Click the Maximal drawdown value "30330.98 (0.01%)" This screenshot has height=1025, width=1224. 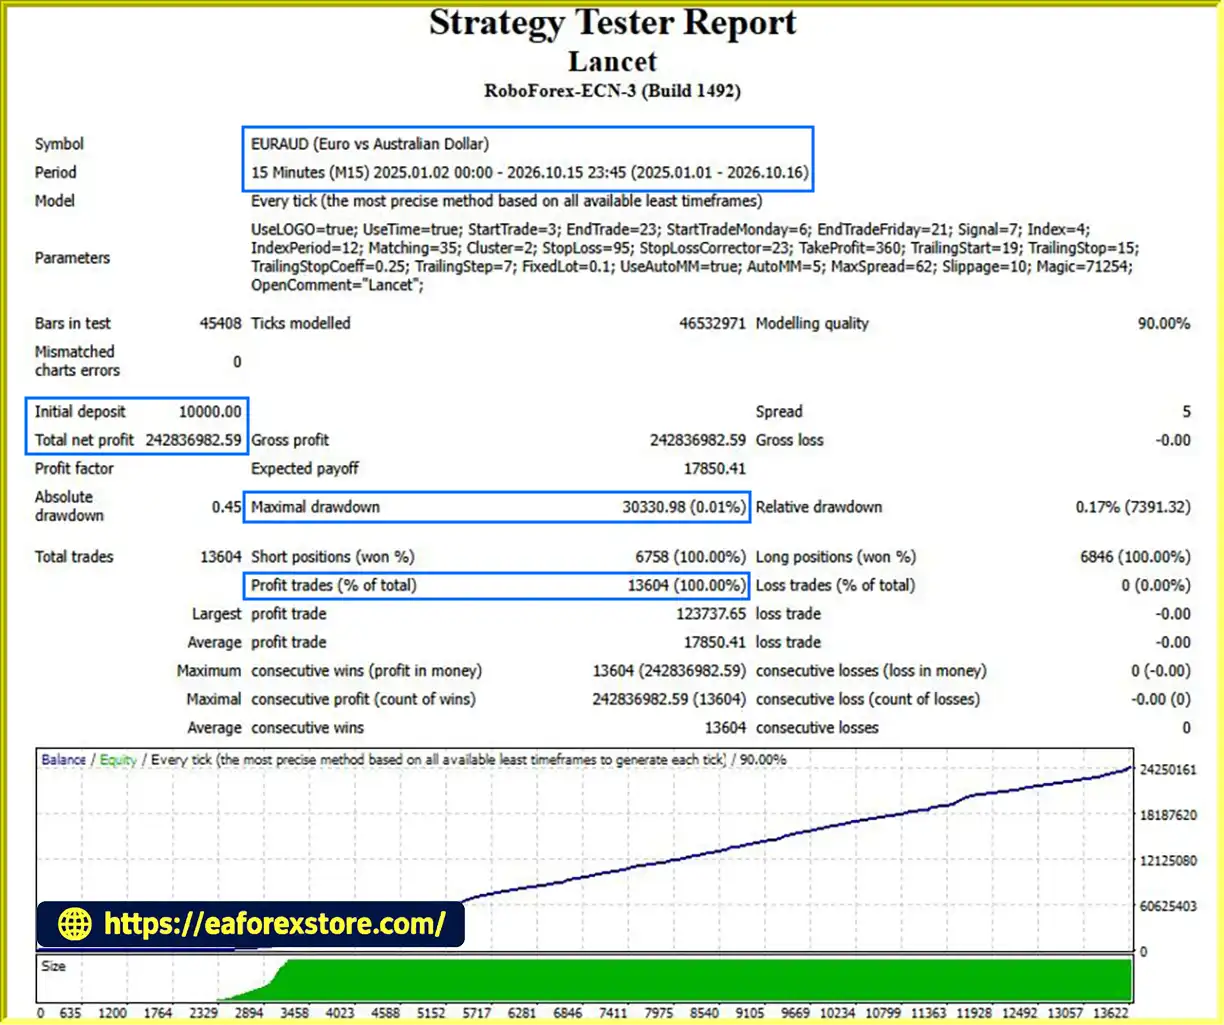click(x=684, y=507)
